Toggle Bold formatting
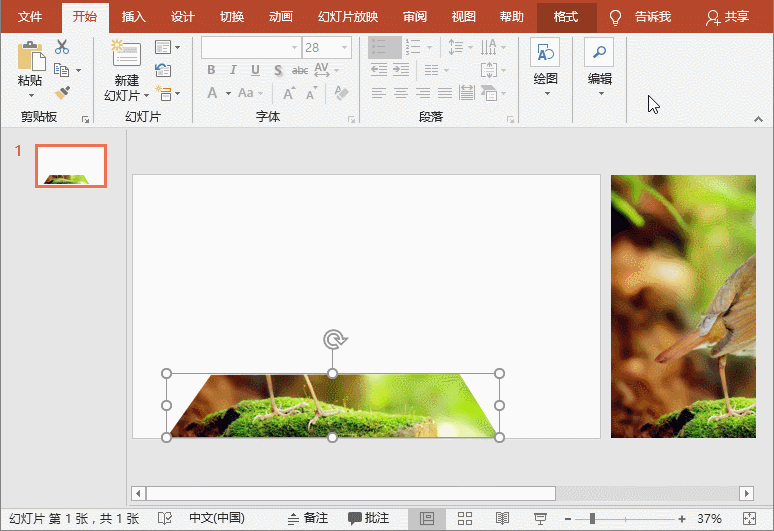774x531 pixels. [211, 70]
